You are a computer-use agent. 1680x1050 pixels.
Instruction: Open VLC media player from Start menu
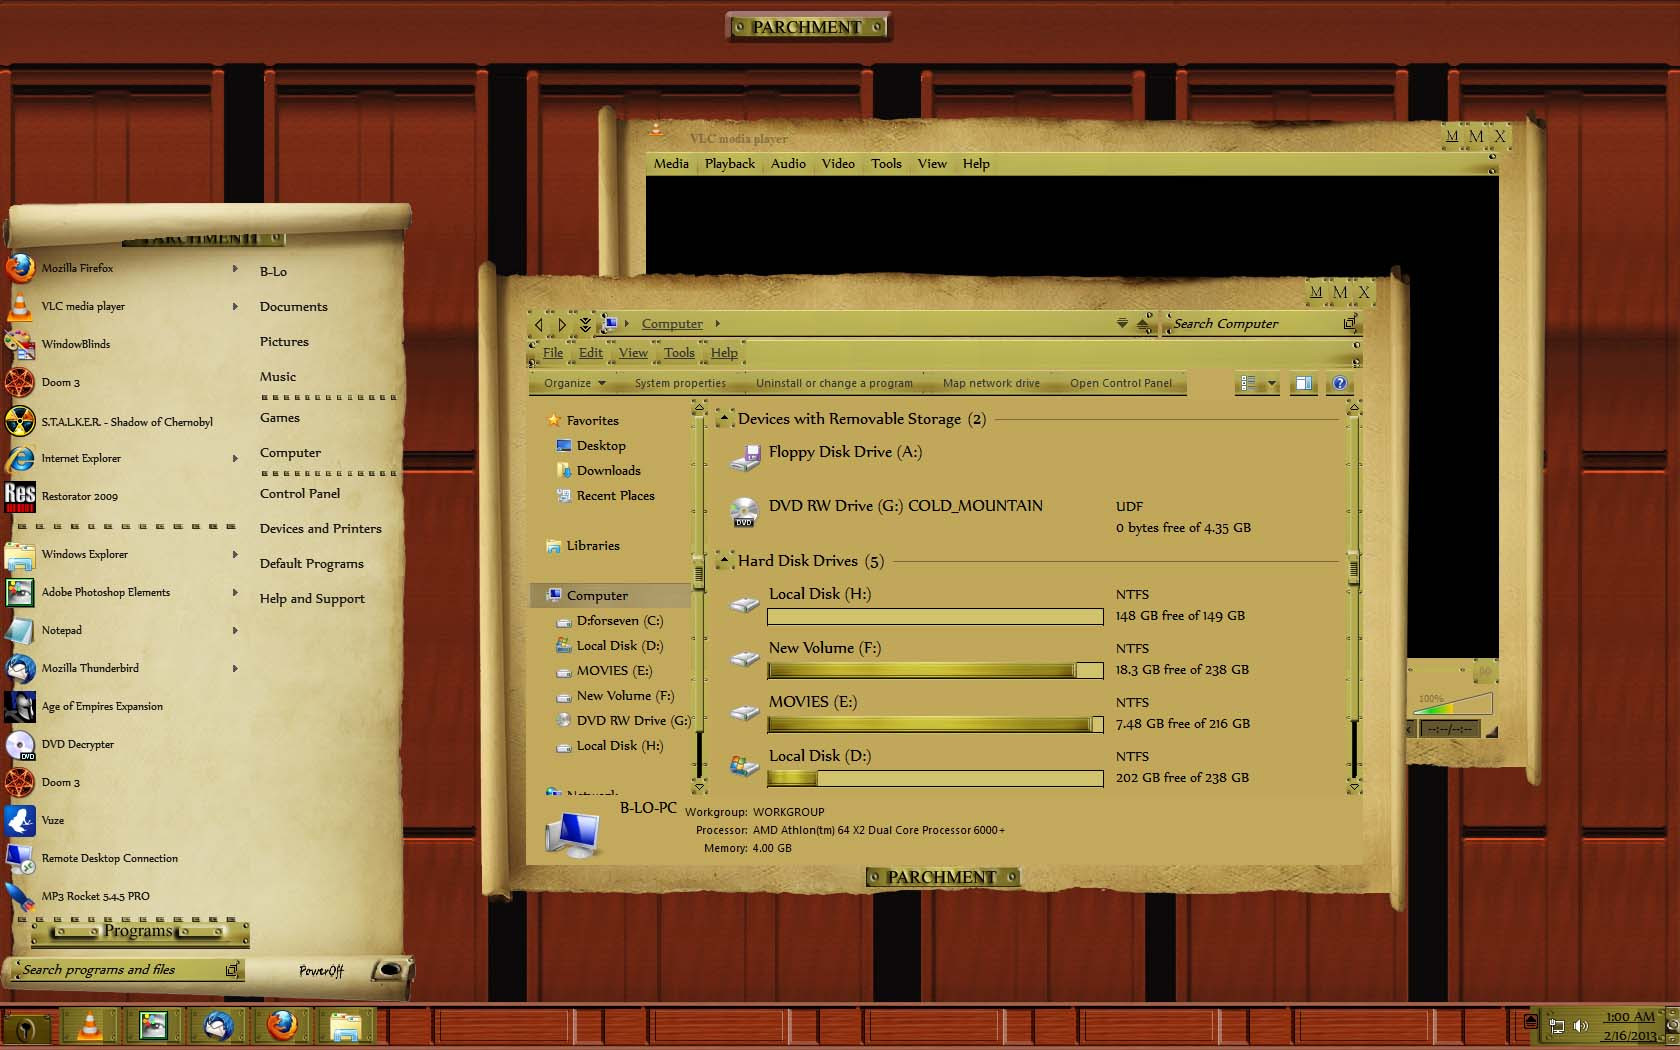[83, 306]
